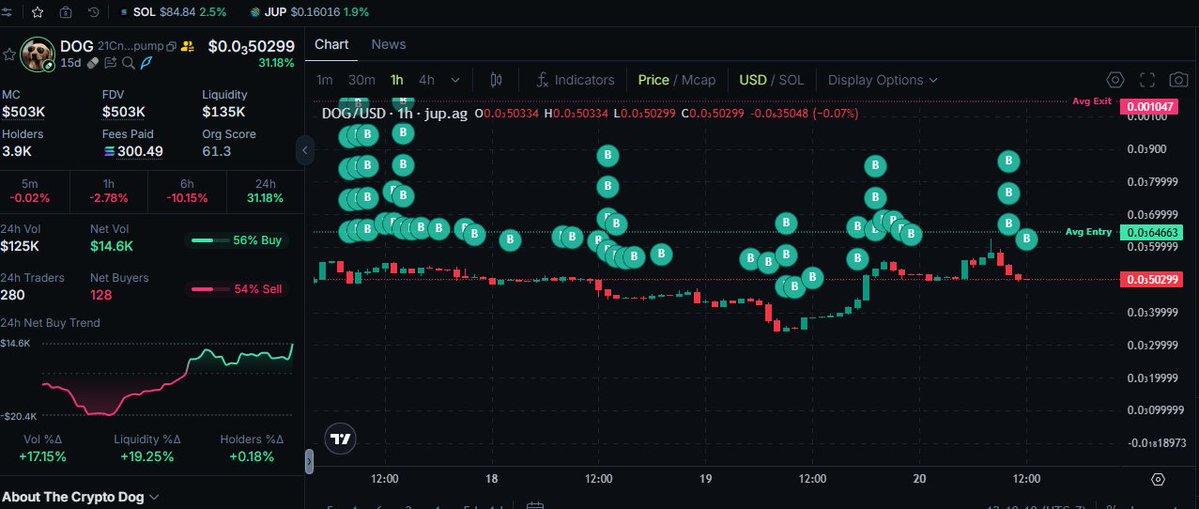Click the 24h Vol $125K value

tap(20, 246)
